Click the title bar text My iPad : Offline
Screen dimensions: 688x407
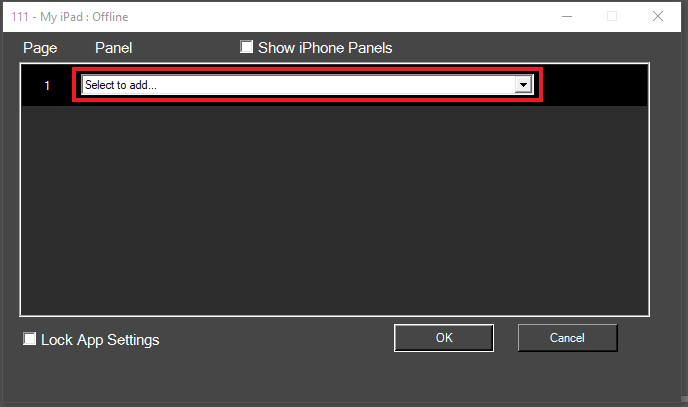pos(84,17)
